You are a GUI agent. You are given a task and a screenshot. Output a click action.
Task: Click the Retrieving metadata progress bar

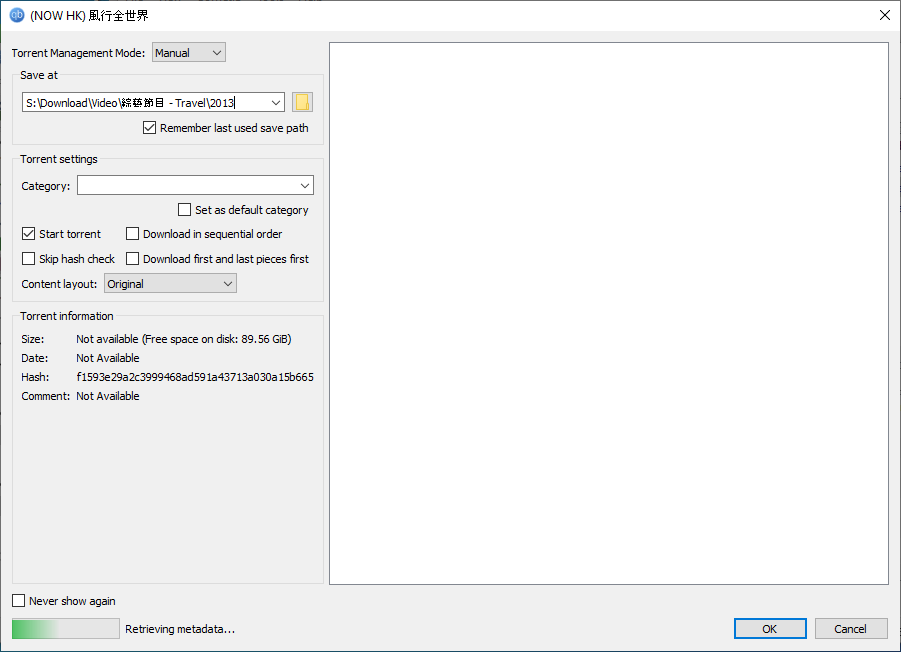(x=66, y=629)
